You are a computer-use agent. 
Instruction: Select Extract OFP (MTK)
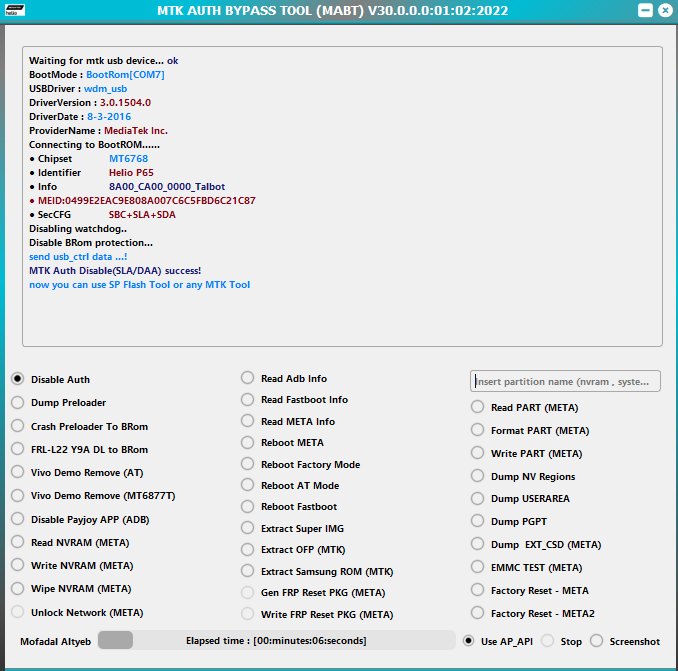247,549
